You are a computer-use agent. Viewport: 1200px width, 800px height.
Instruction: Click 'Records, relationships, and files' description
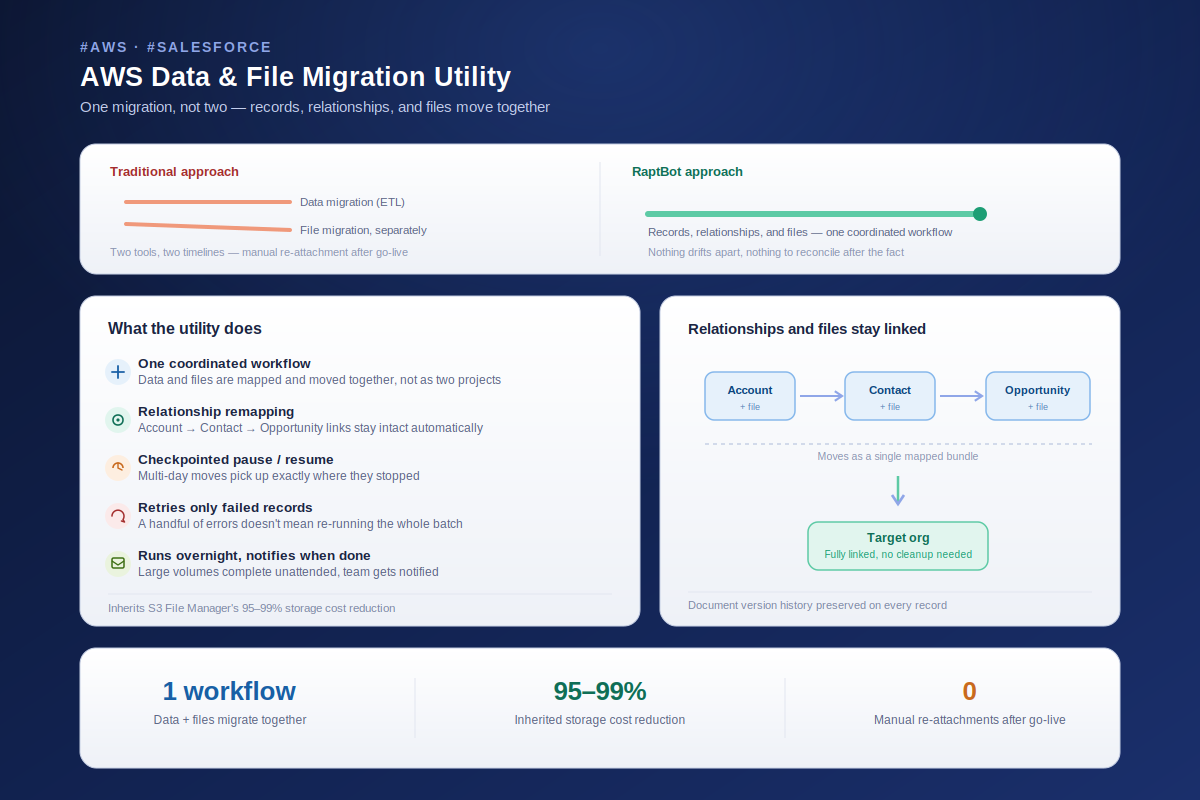800,232
